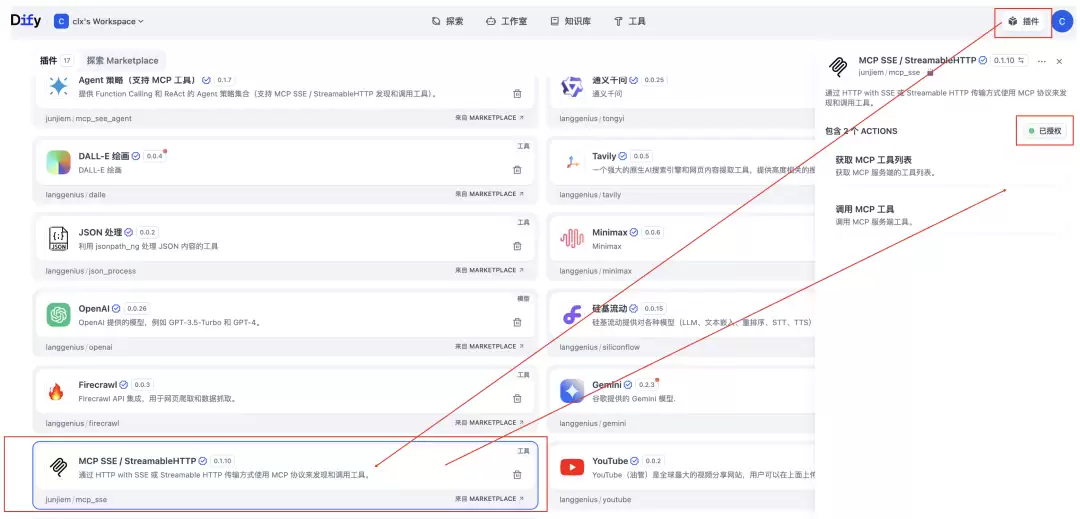Open Marketplace link on langgenius/firecrawl card
Viewport: 1080px width, 519px height.
[x=489, y=423]
